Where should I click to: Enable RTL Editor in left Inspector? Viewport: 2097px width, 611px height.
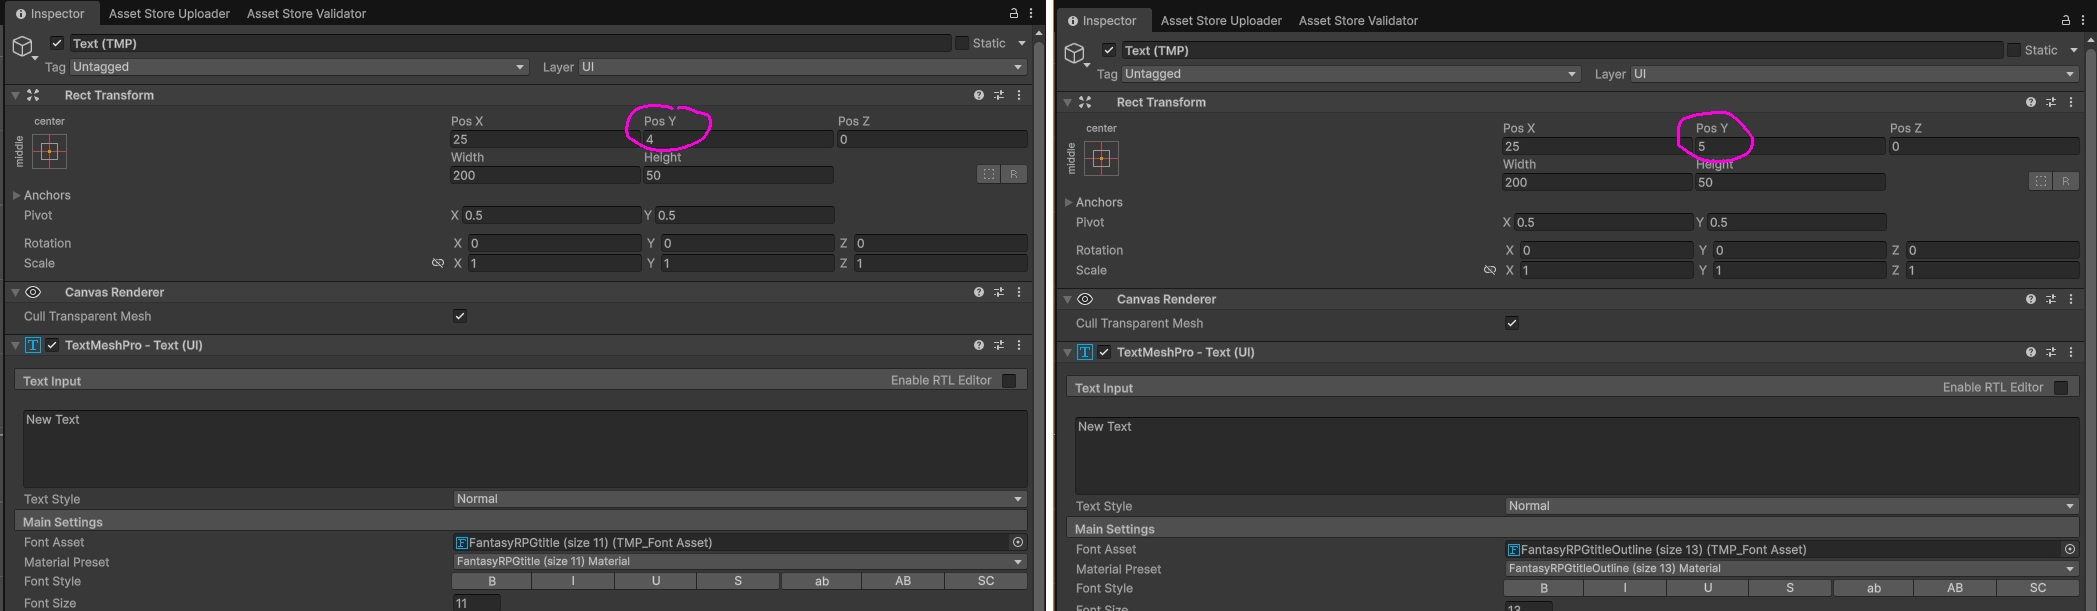(x=1008, y=380)
